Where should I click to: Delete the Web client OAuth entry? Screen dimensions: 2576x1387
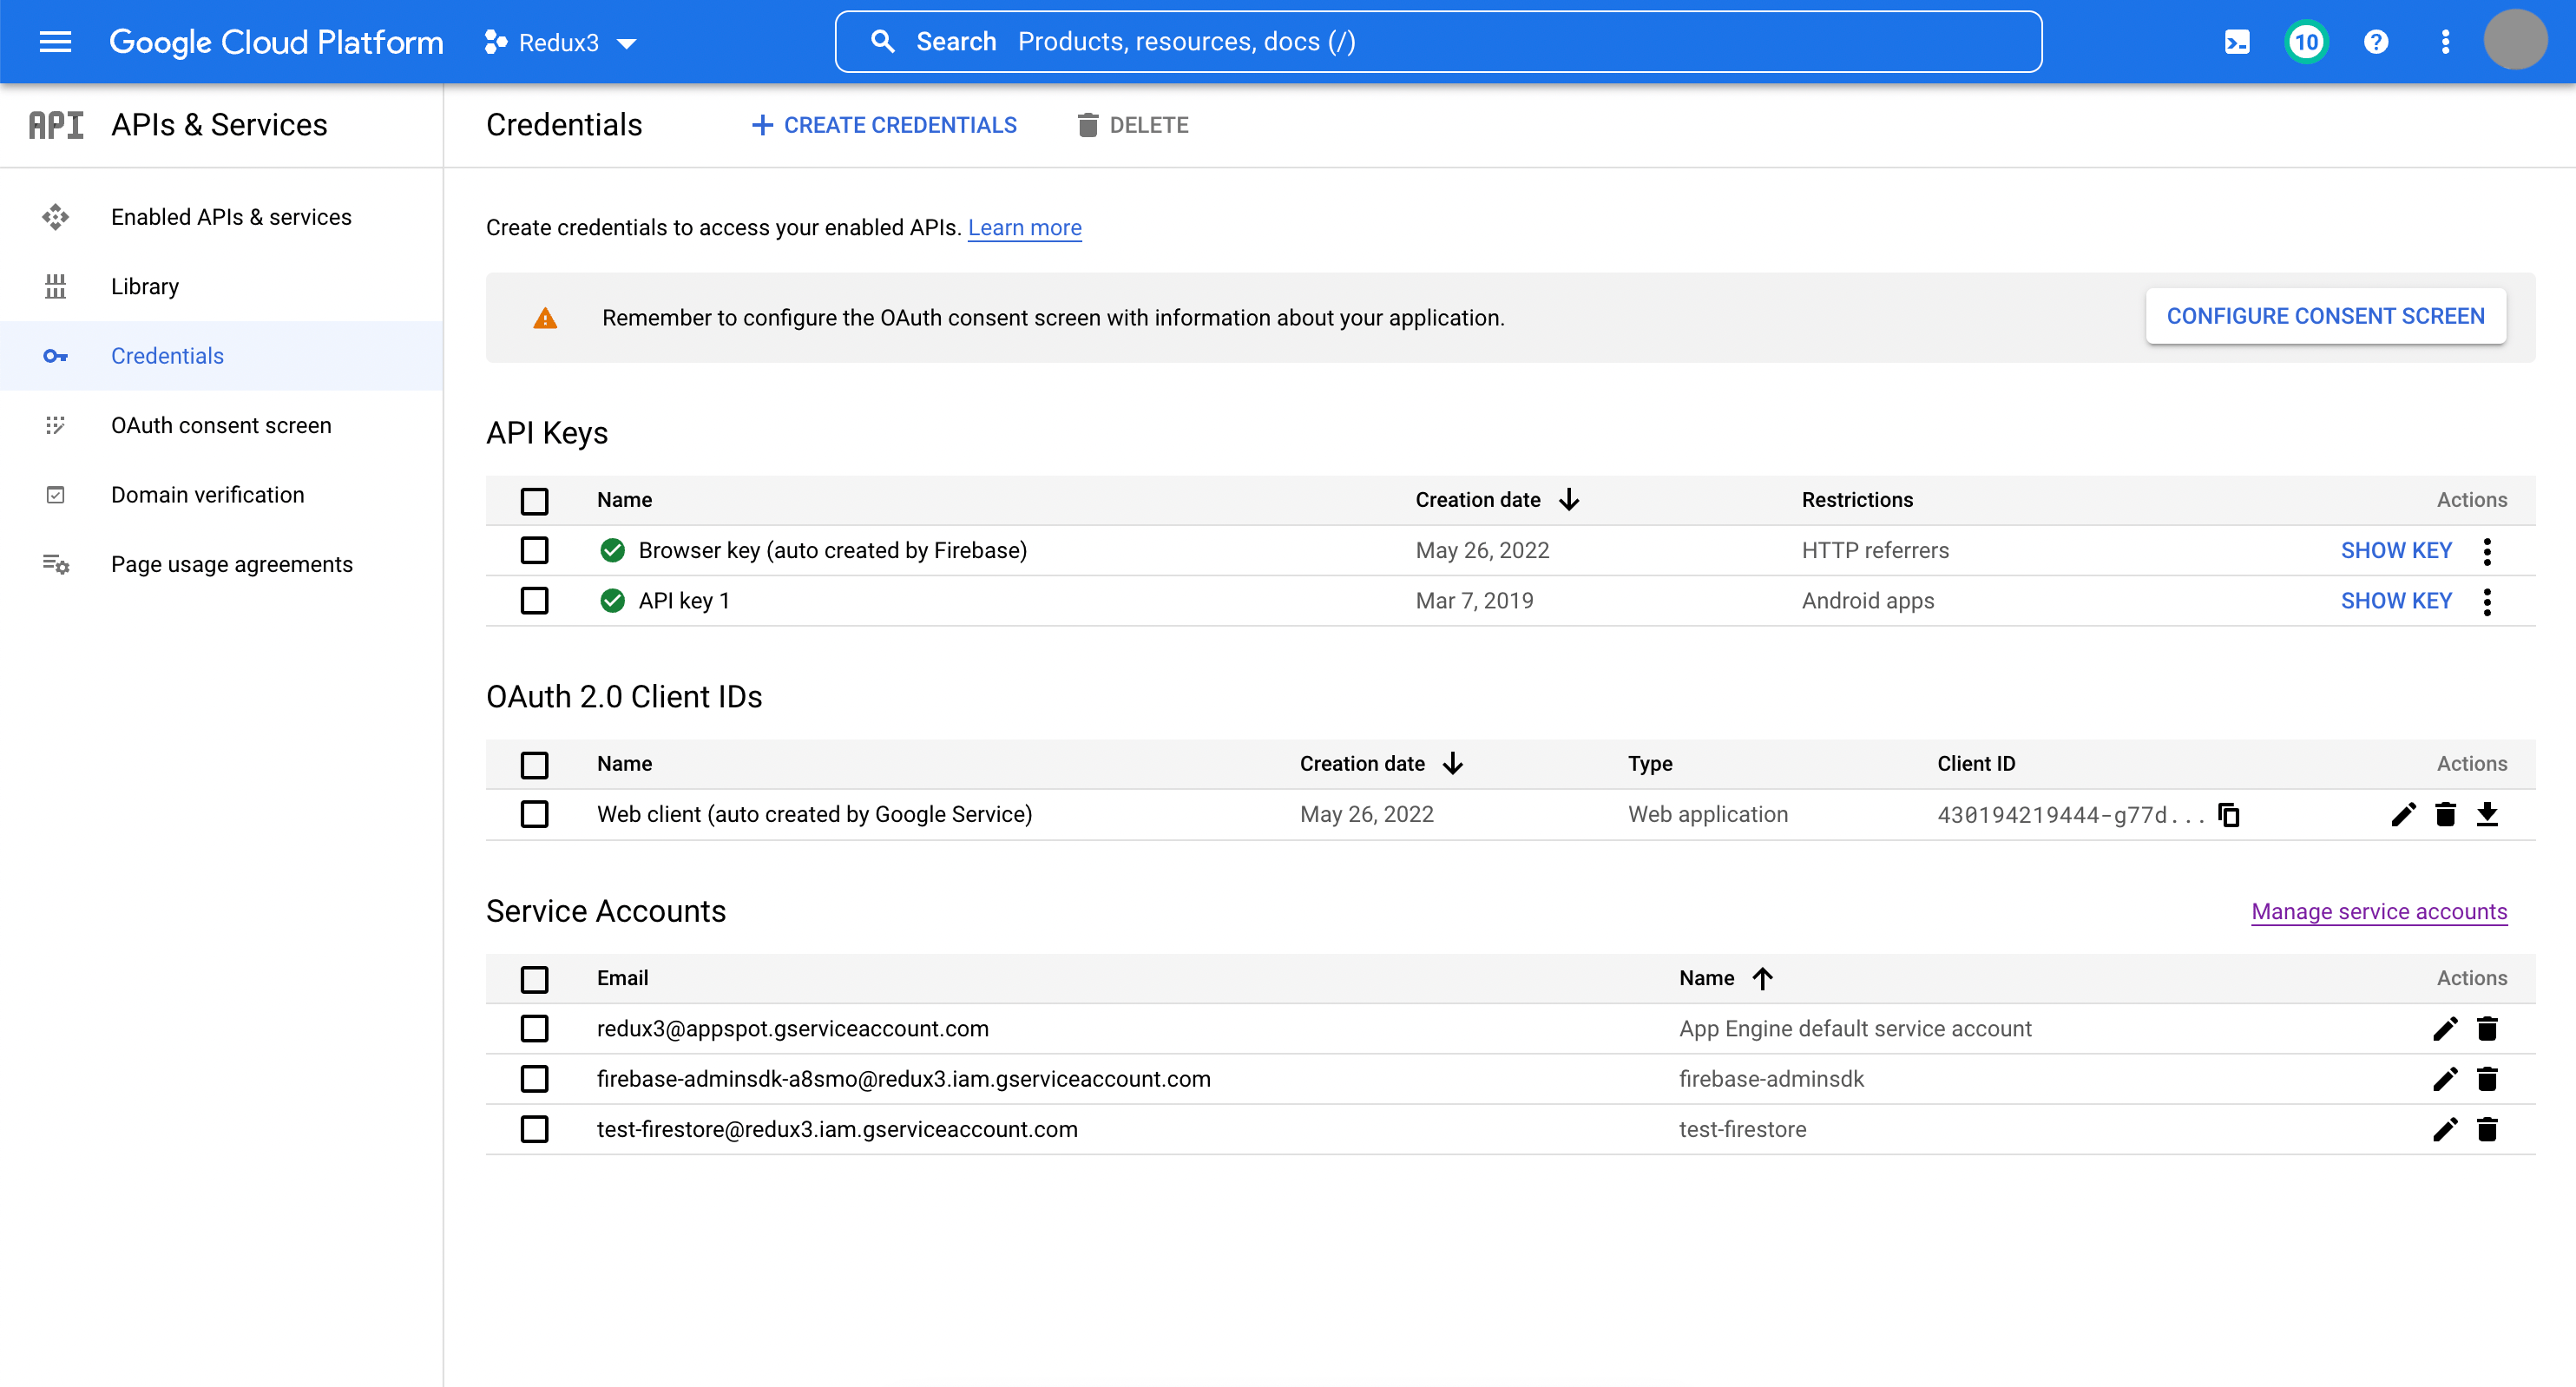tap(2445, 815)
